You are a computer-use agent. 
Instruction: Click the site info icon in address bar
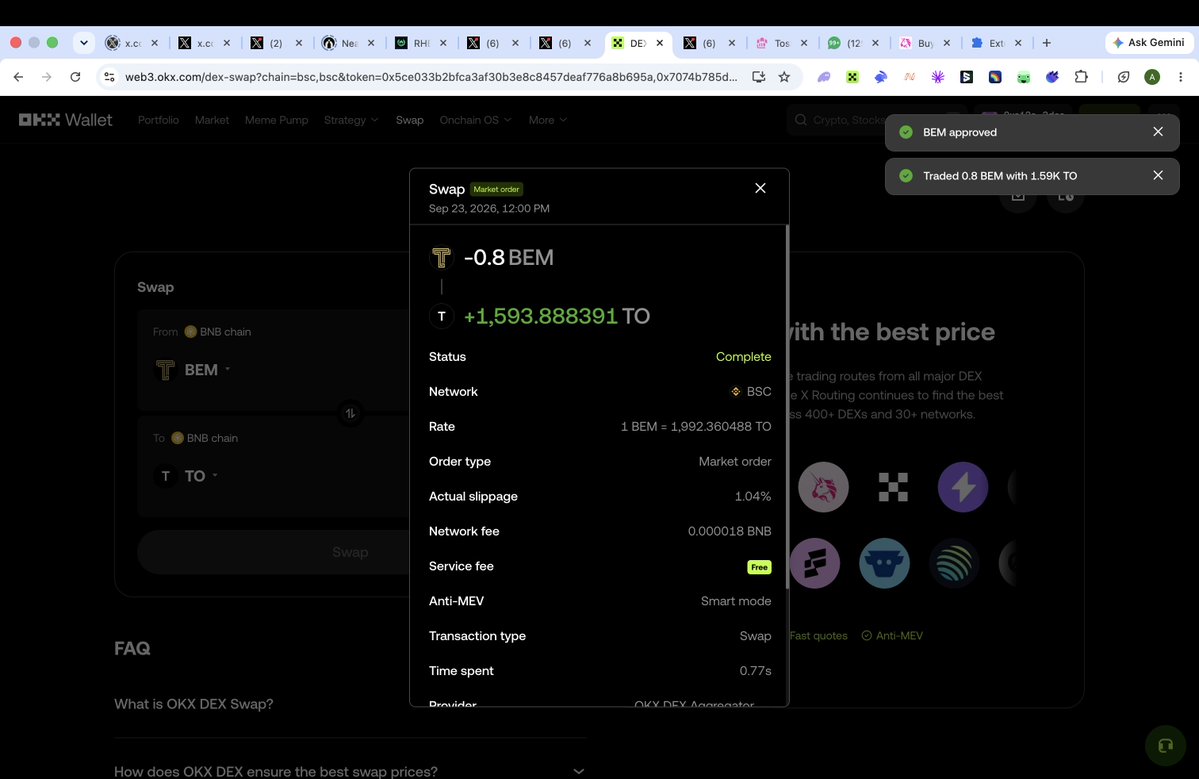[109, 76]
